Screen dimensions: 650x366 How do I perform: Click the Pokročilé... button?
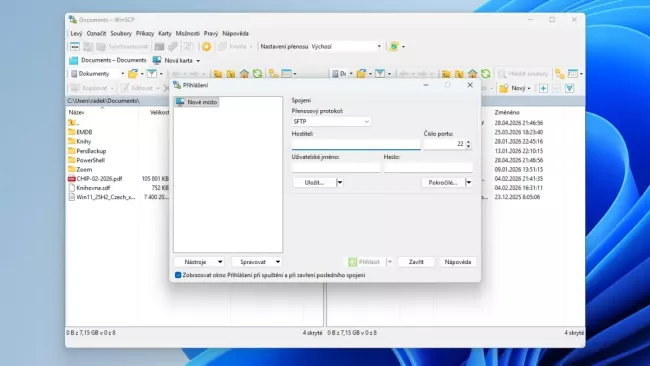pos(443,182)
